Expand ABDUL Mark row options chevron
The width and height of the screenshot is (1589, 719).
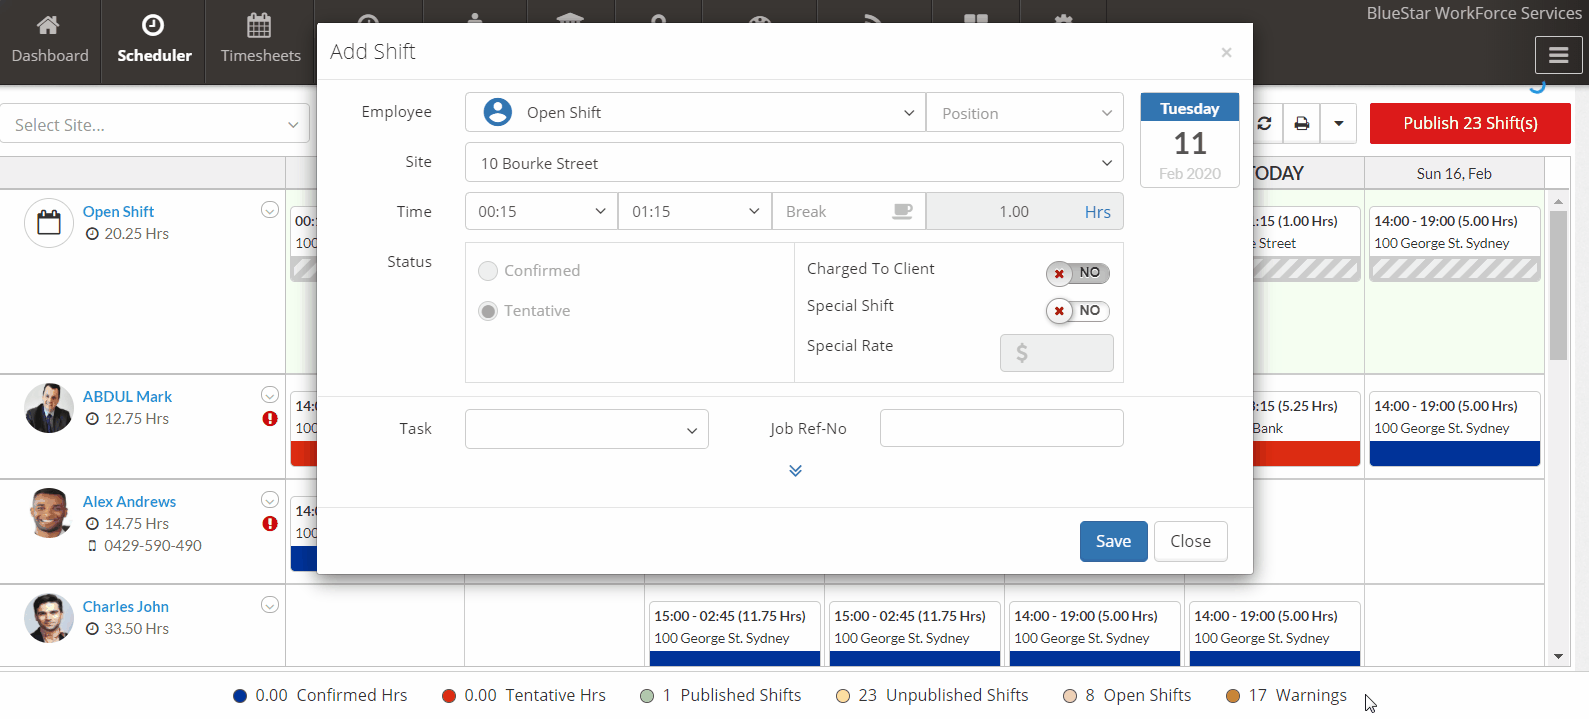click(269, 395)
